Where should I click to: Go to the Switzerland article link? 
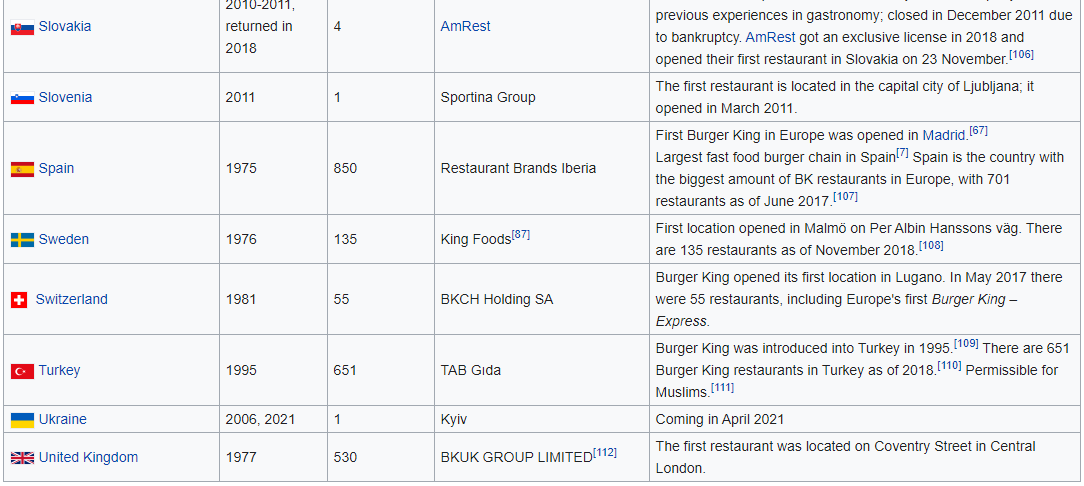click(71, 300)
